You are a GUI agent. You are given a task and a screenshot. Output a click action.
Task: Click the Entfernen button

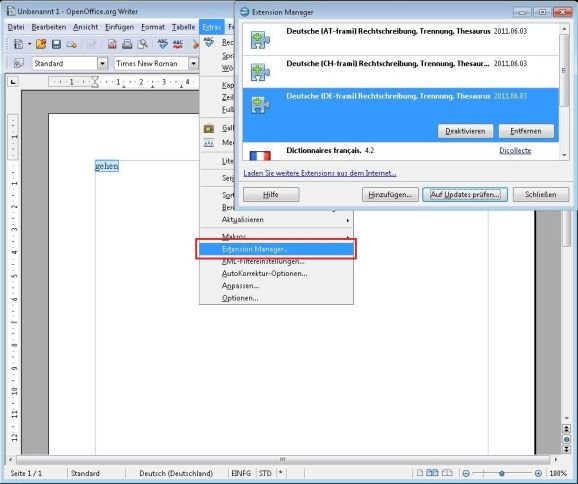[526, 131]
